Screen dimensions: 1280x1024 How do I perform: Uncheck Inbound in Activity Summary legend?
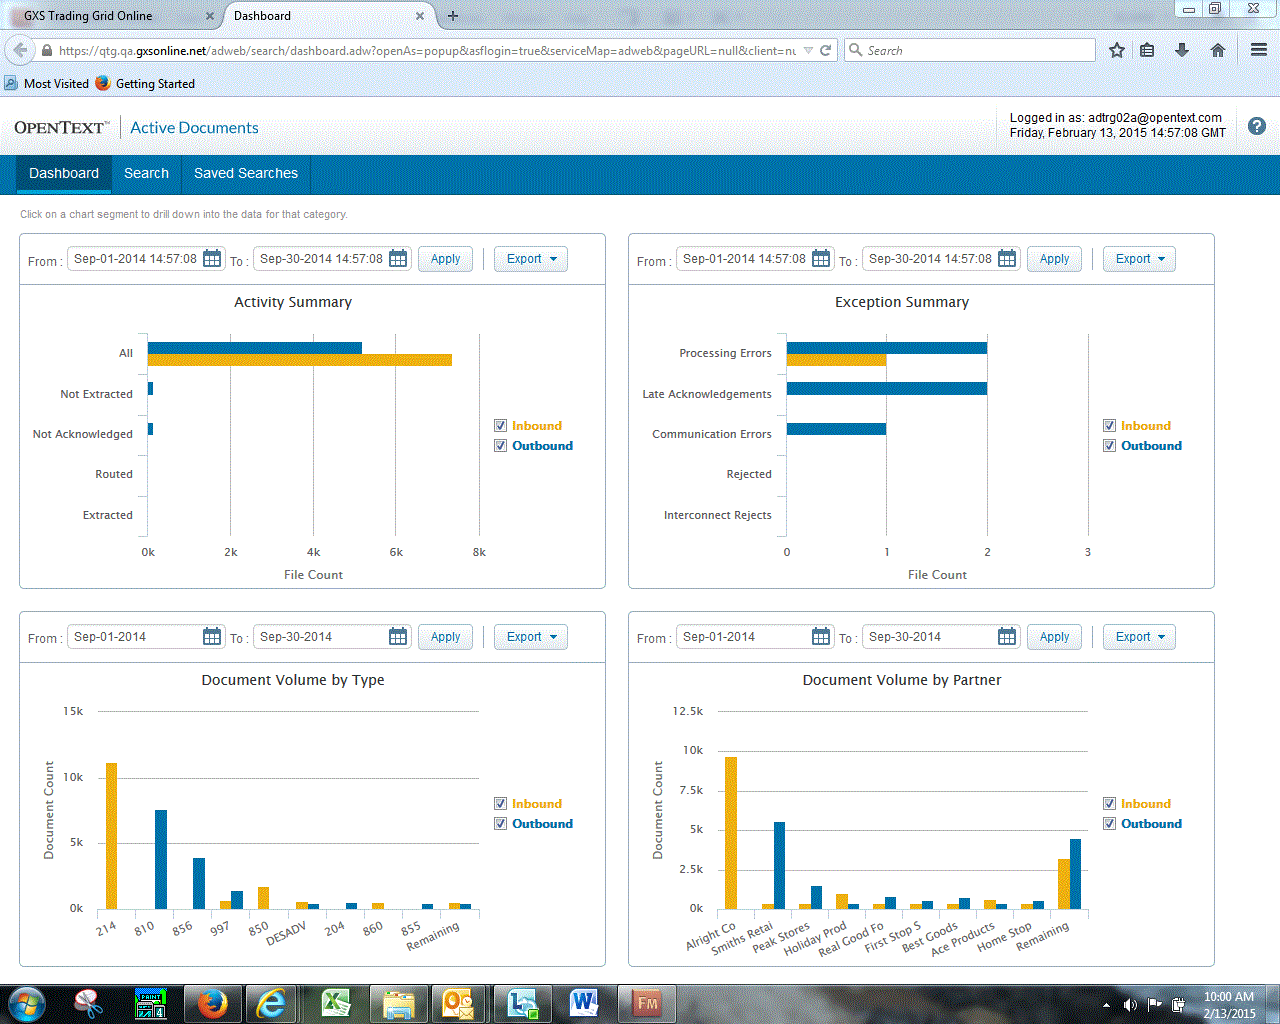click(501, 426)
